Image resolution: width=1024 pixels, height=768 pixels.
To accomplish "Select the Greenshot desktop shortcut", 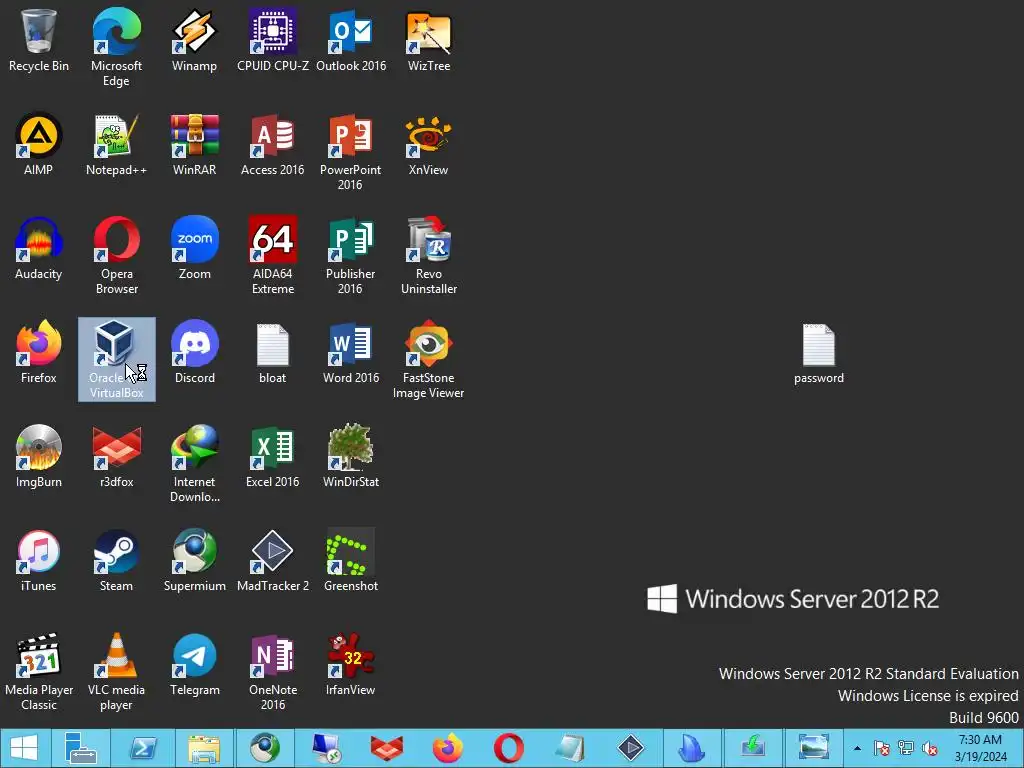I will coord(351,560).
